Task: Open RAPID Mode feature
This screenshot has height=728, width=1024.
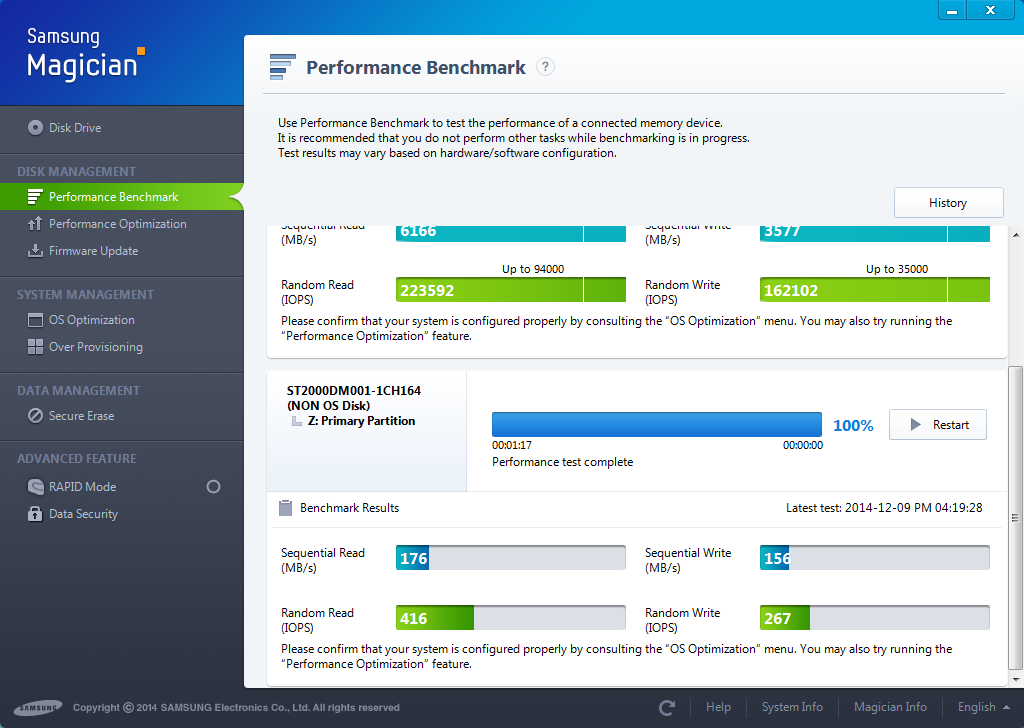Action: click(82, 486)
